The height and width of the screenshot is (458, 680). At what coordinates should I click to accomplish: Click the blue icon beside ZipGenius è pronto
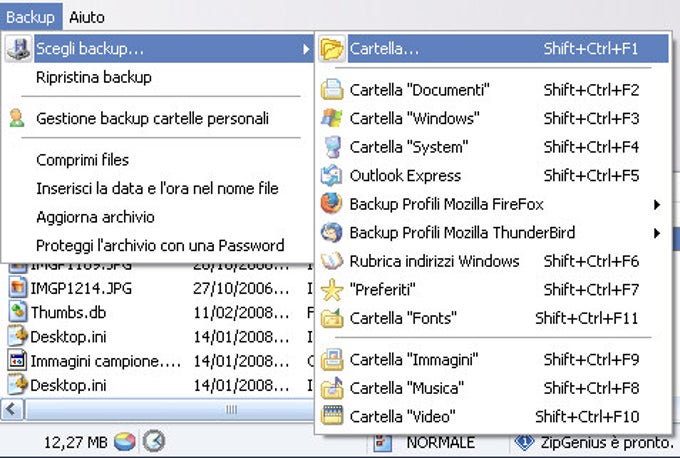coord(524,442)
